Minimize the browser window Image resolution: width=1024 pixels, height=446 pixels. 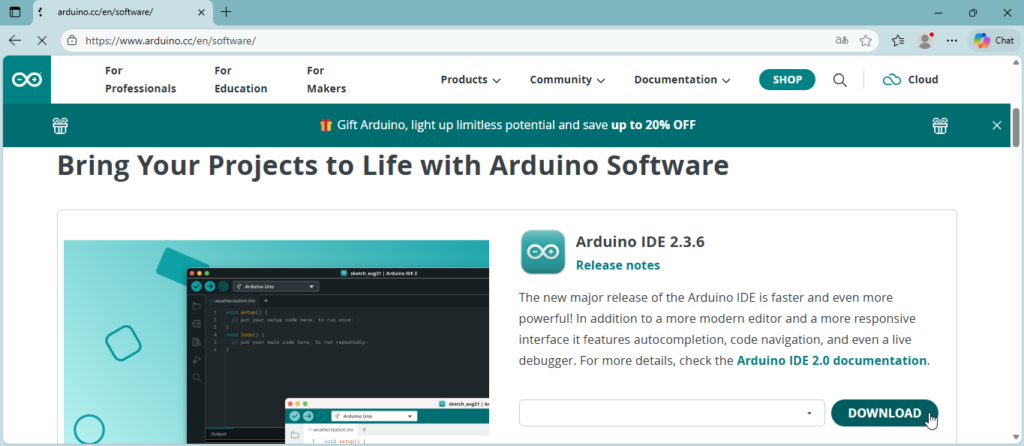point(938,12)
